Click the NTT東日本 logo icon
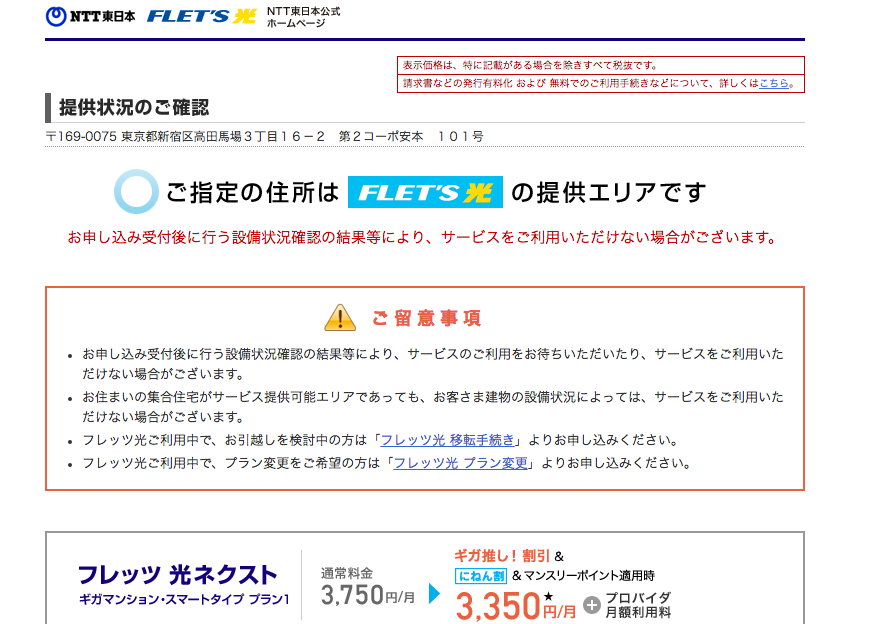 91,16
